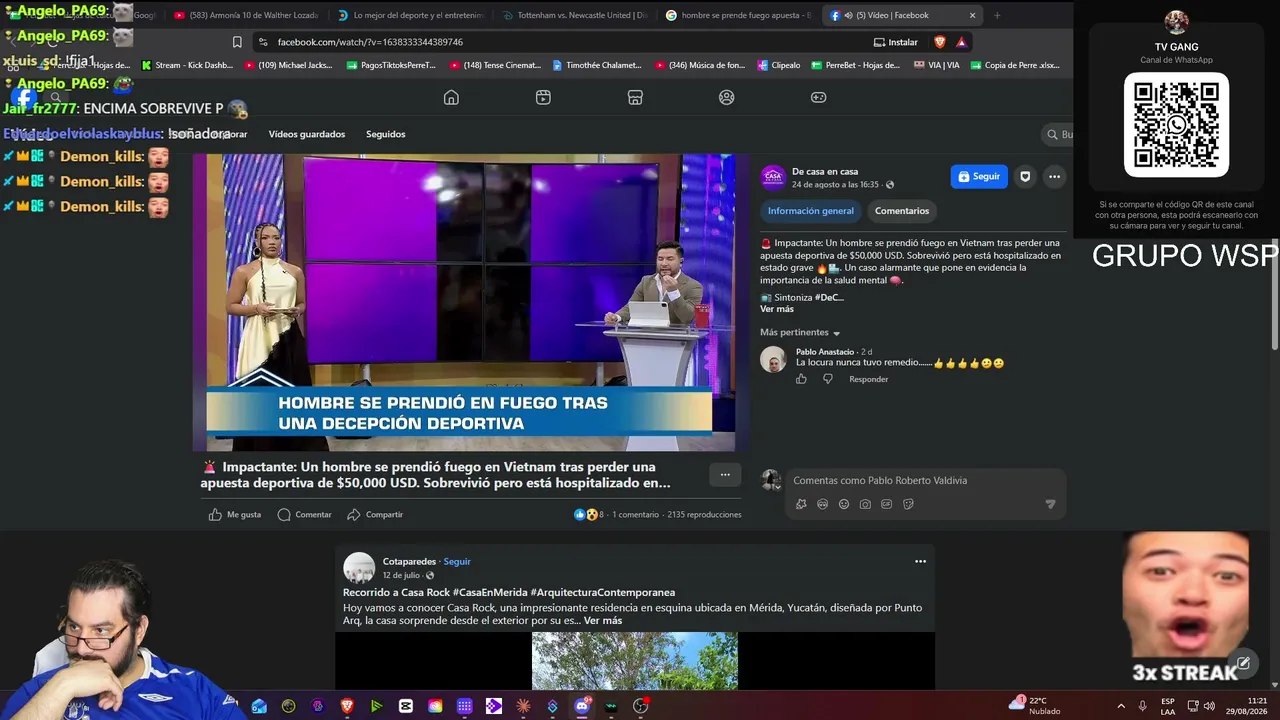Expand Casa Rock post text with Ver más
Screen dimensions: 1280x720
tap(603, 621)
